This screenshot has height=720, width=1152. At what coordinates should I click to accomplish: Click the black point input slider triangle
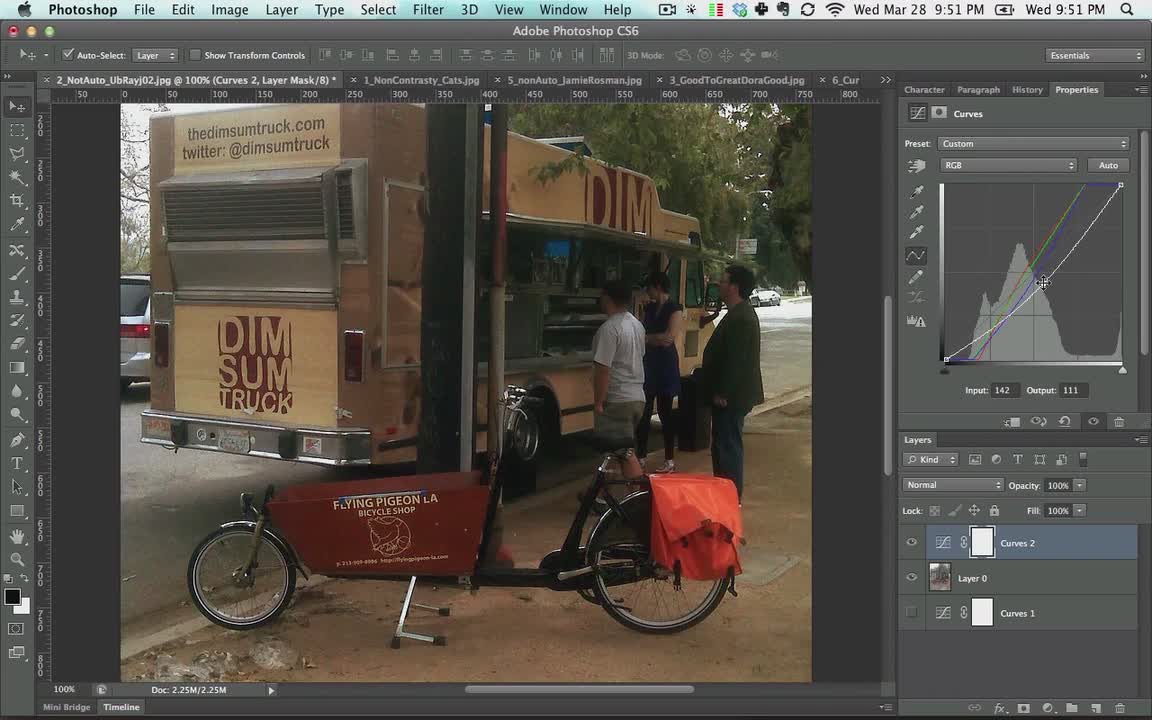[945, 370]
